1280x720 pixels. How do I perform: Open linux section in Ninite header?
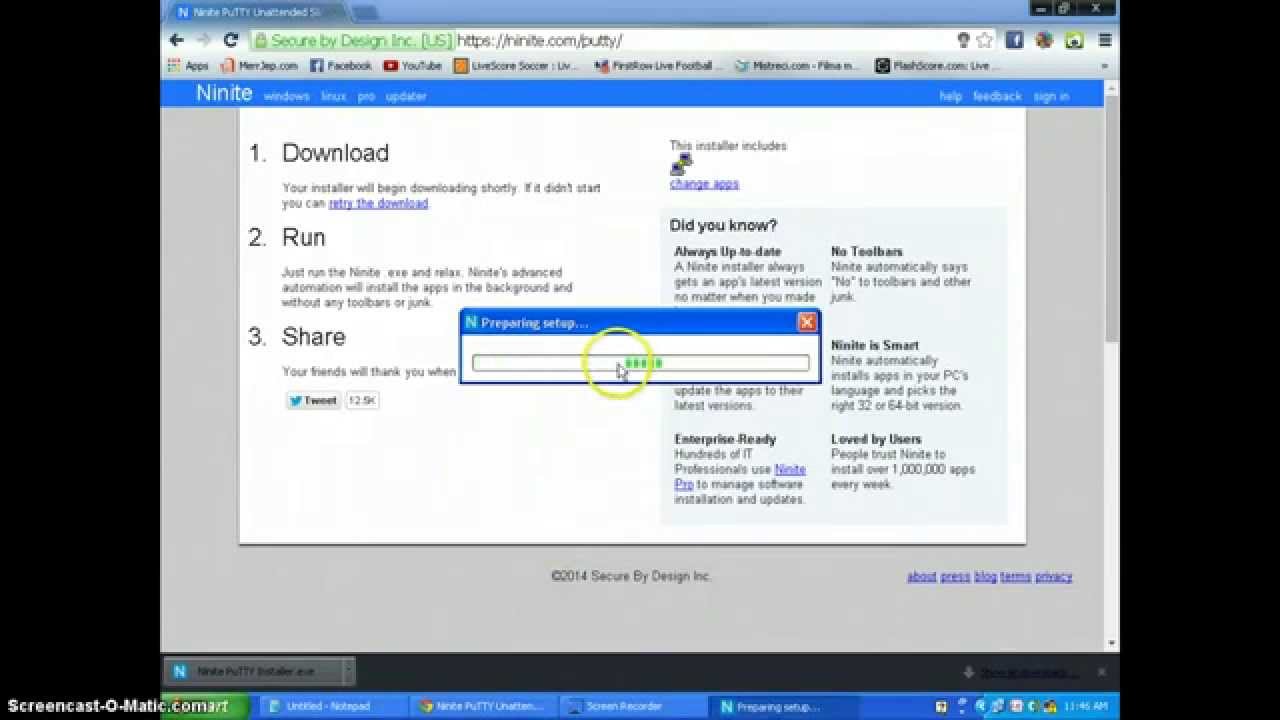[x=333, y=97]
